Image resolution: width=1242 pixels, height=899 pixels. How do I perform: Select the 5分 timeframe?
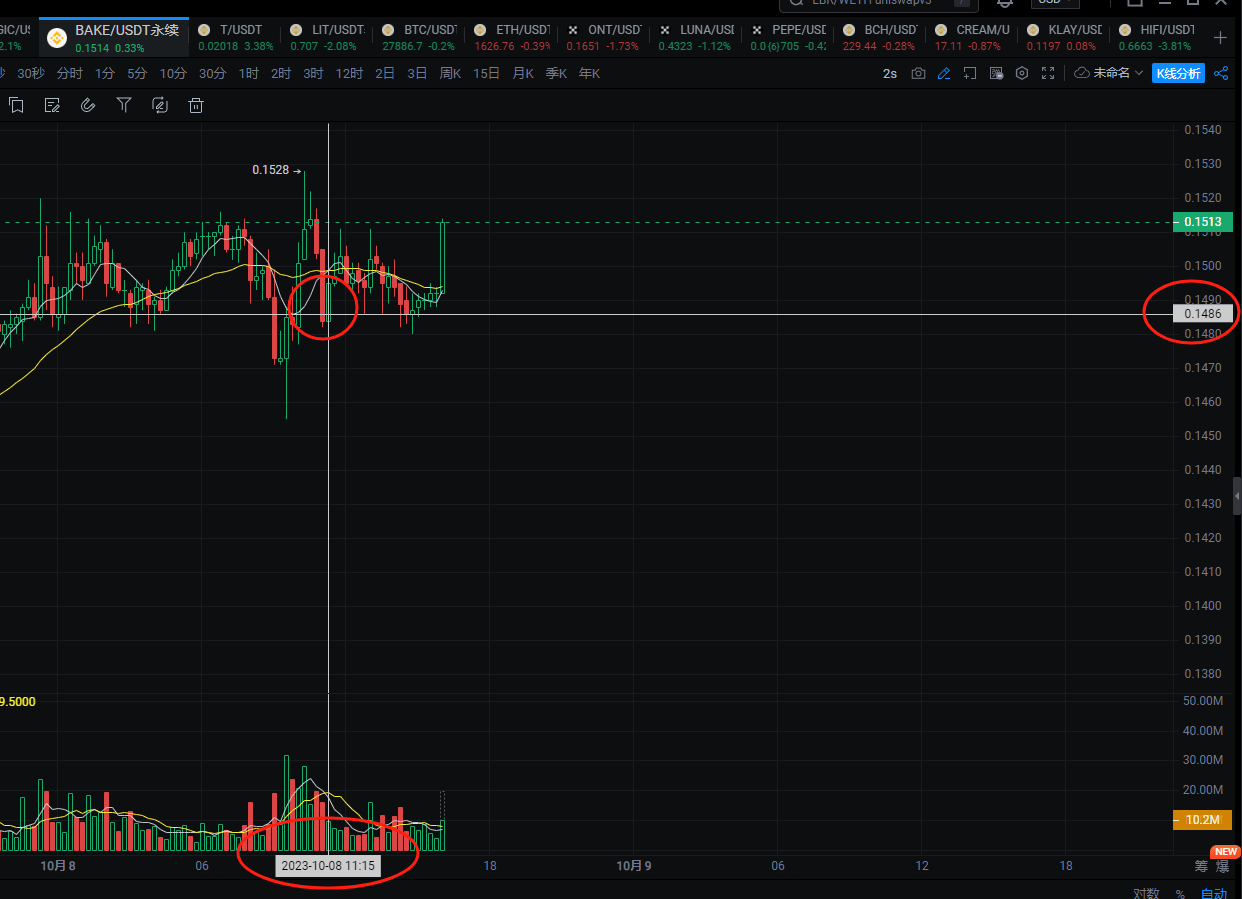[137, 73]
